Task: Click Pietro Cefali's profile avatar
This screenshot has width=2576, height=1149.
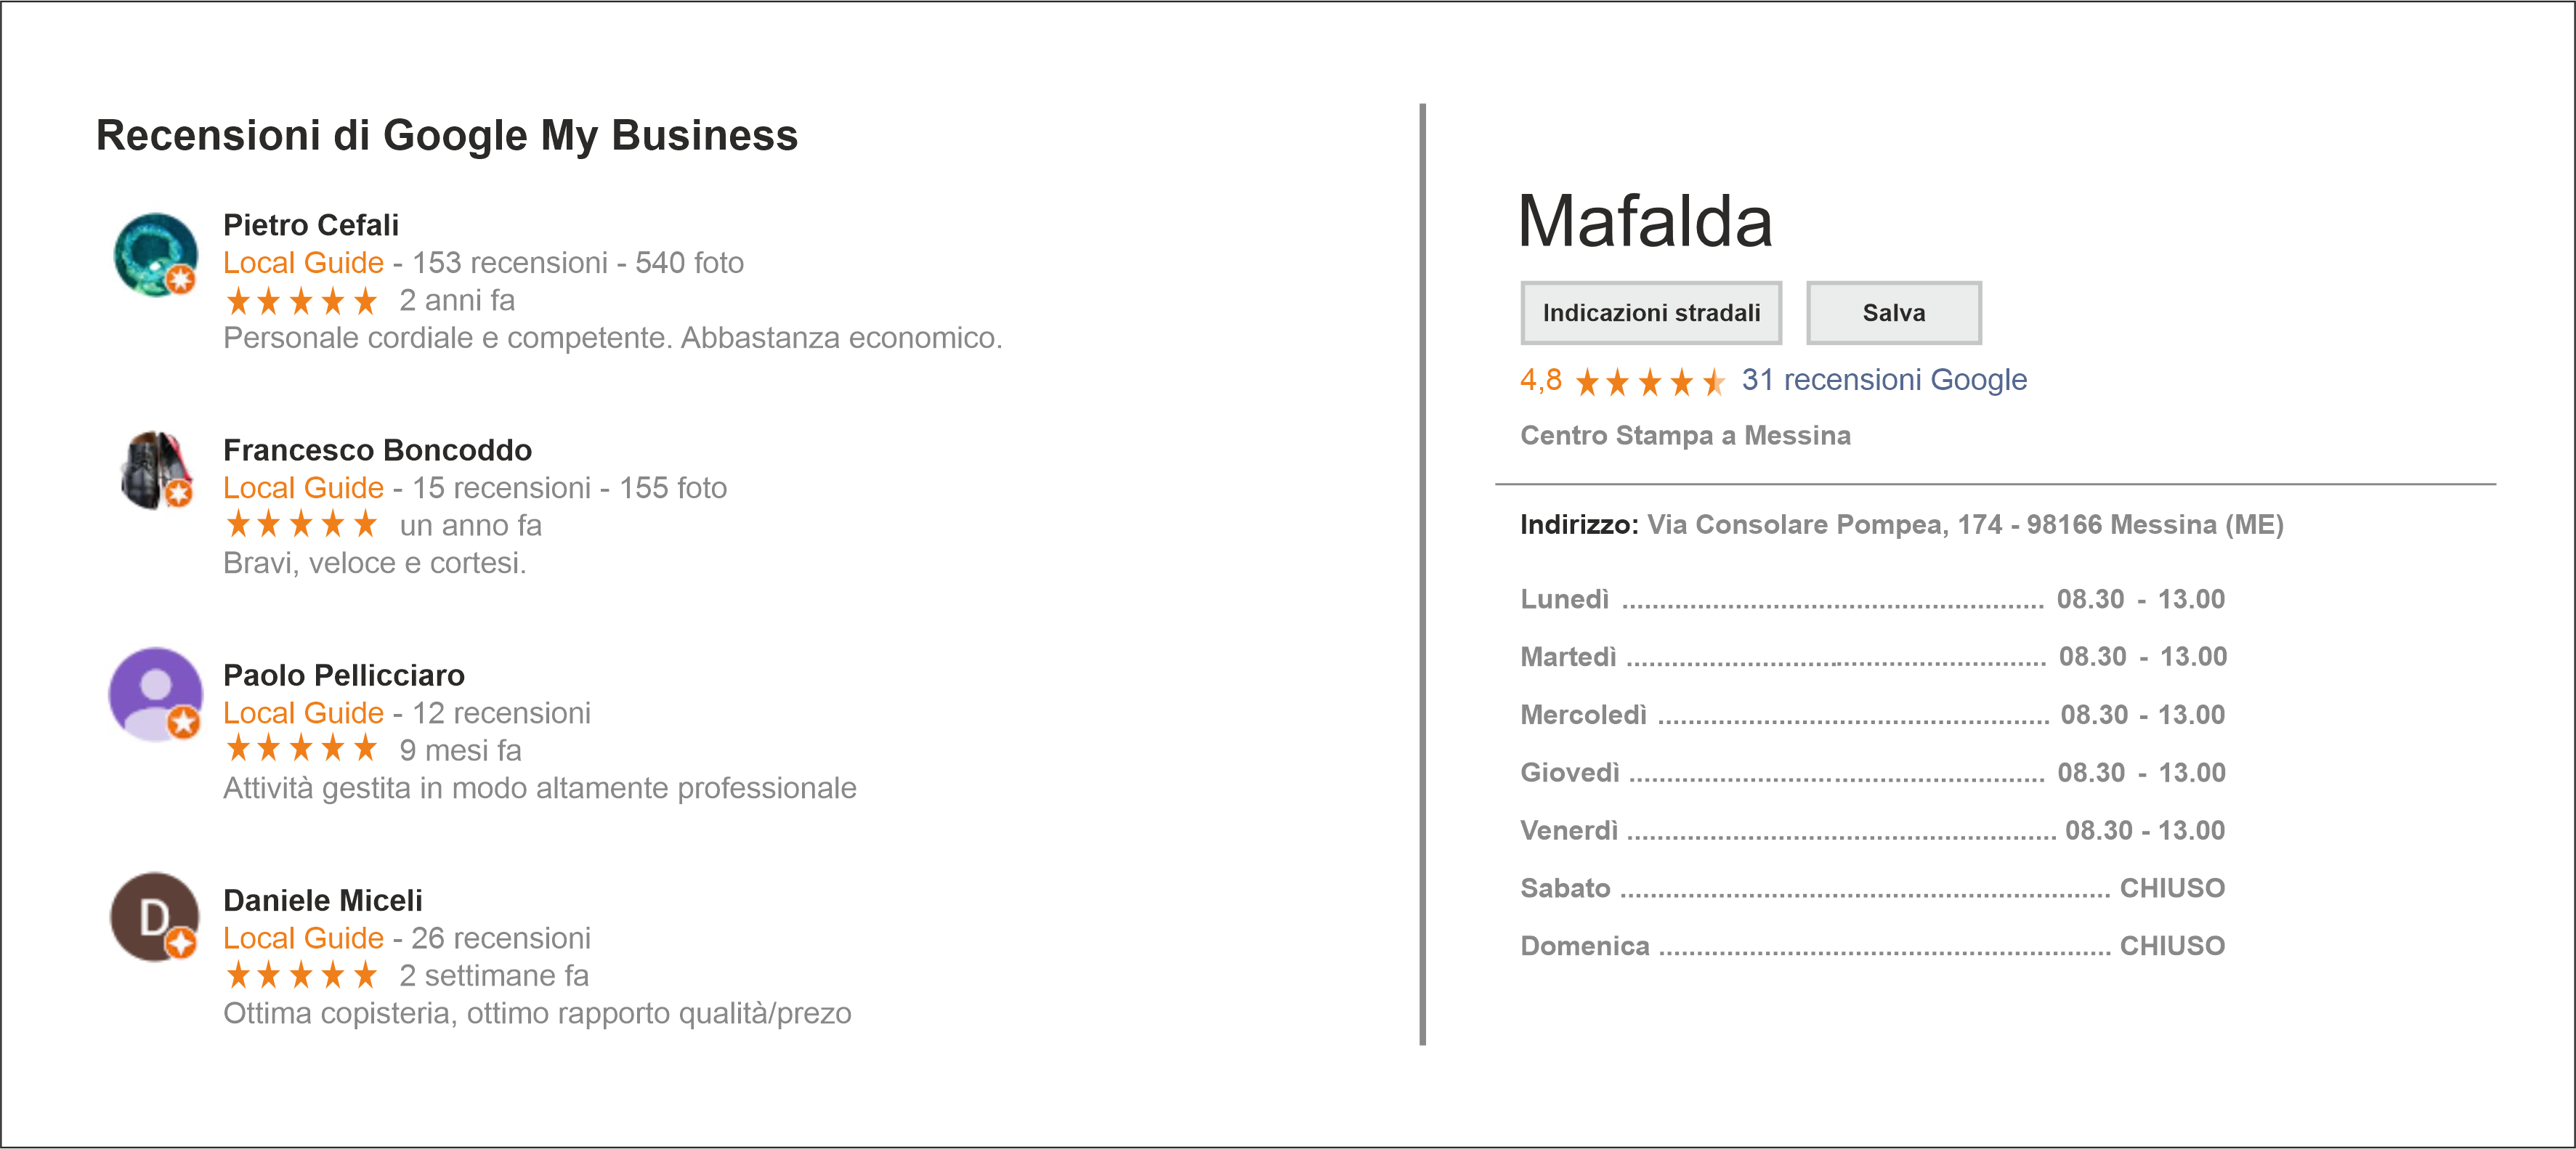Action: pos(155,254)
